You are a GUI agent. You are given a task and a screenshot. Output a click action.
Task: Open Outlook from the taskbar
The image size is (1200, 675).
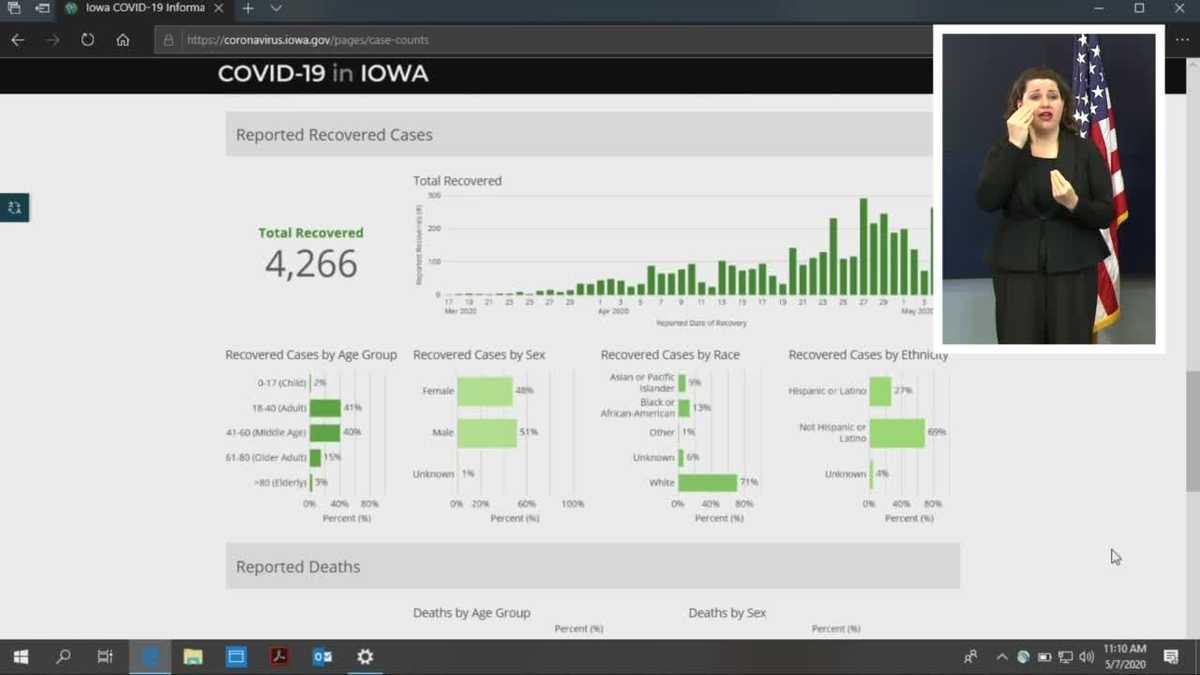point(322,656)
